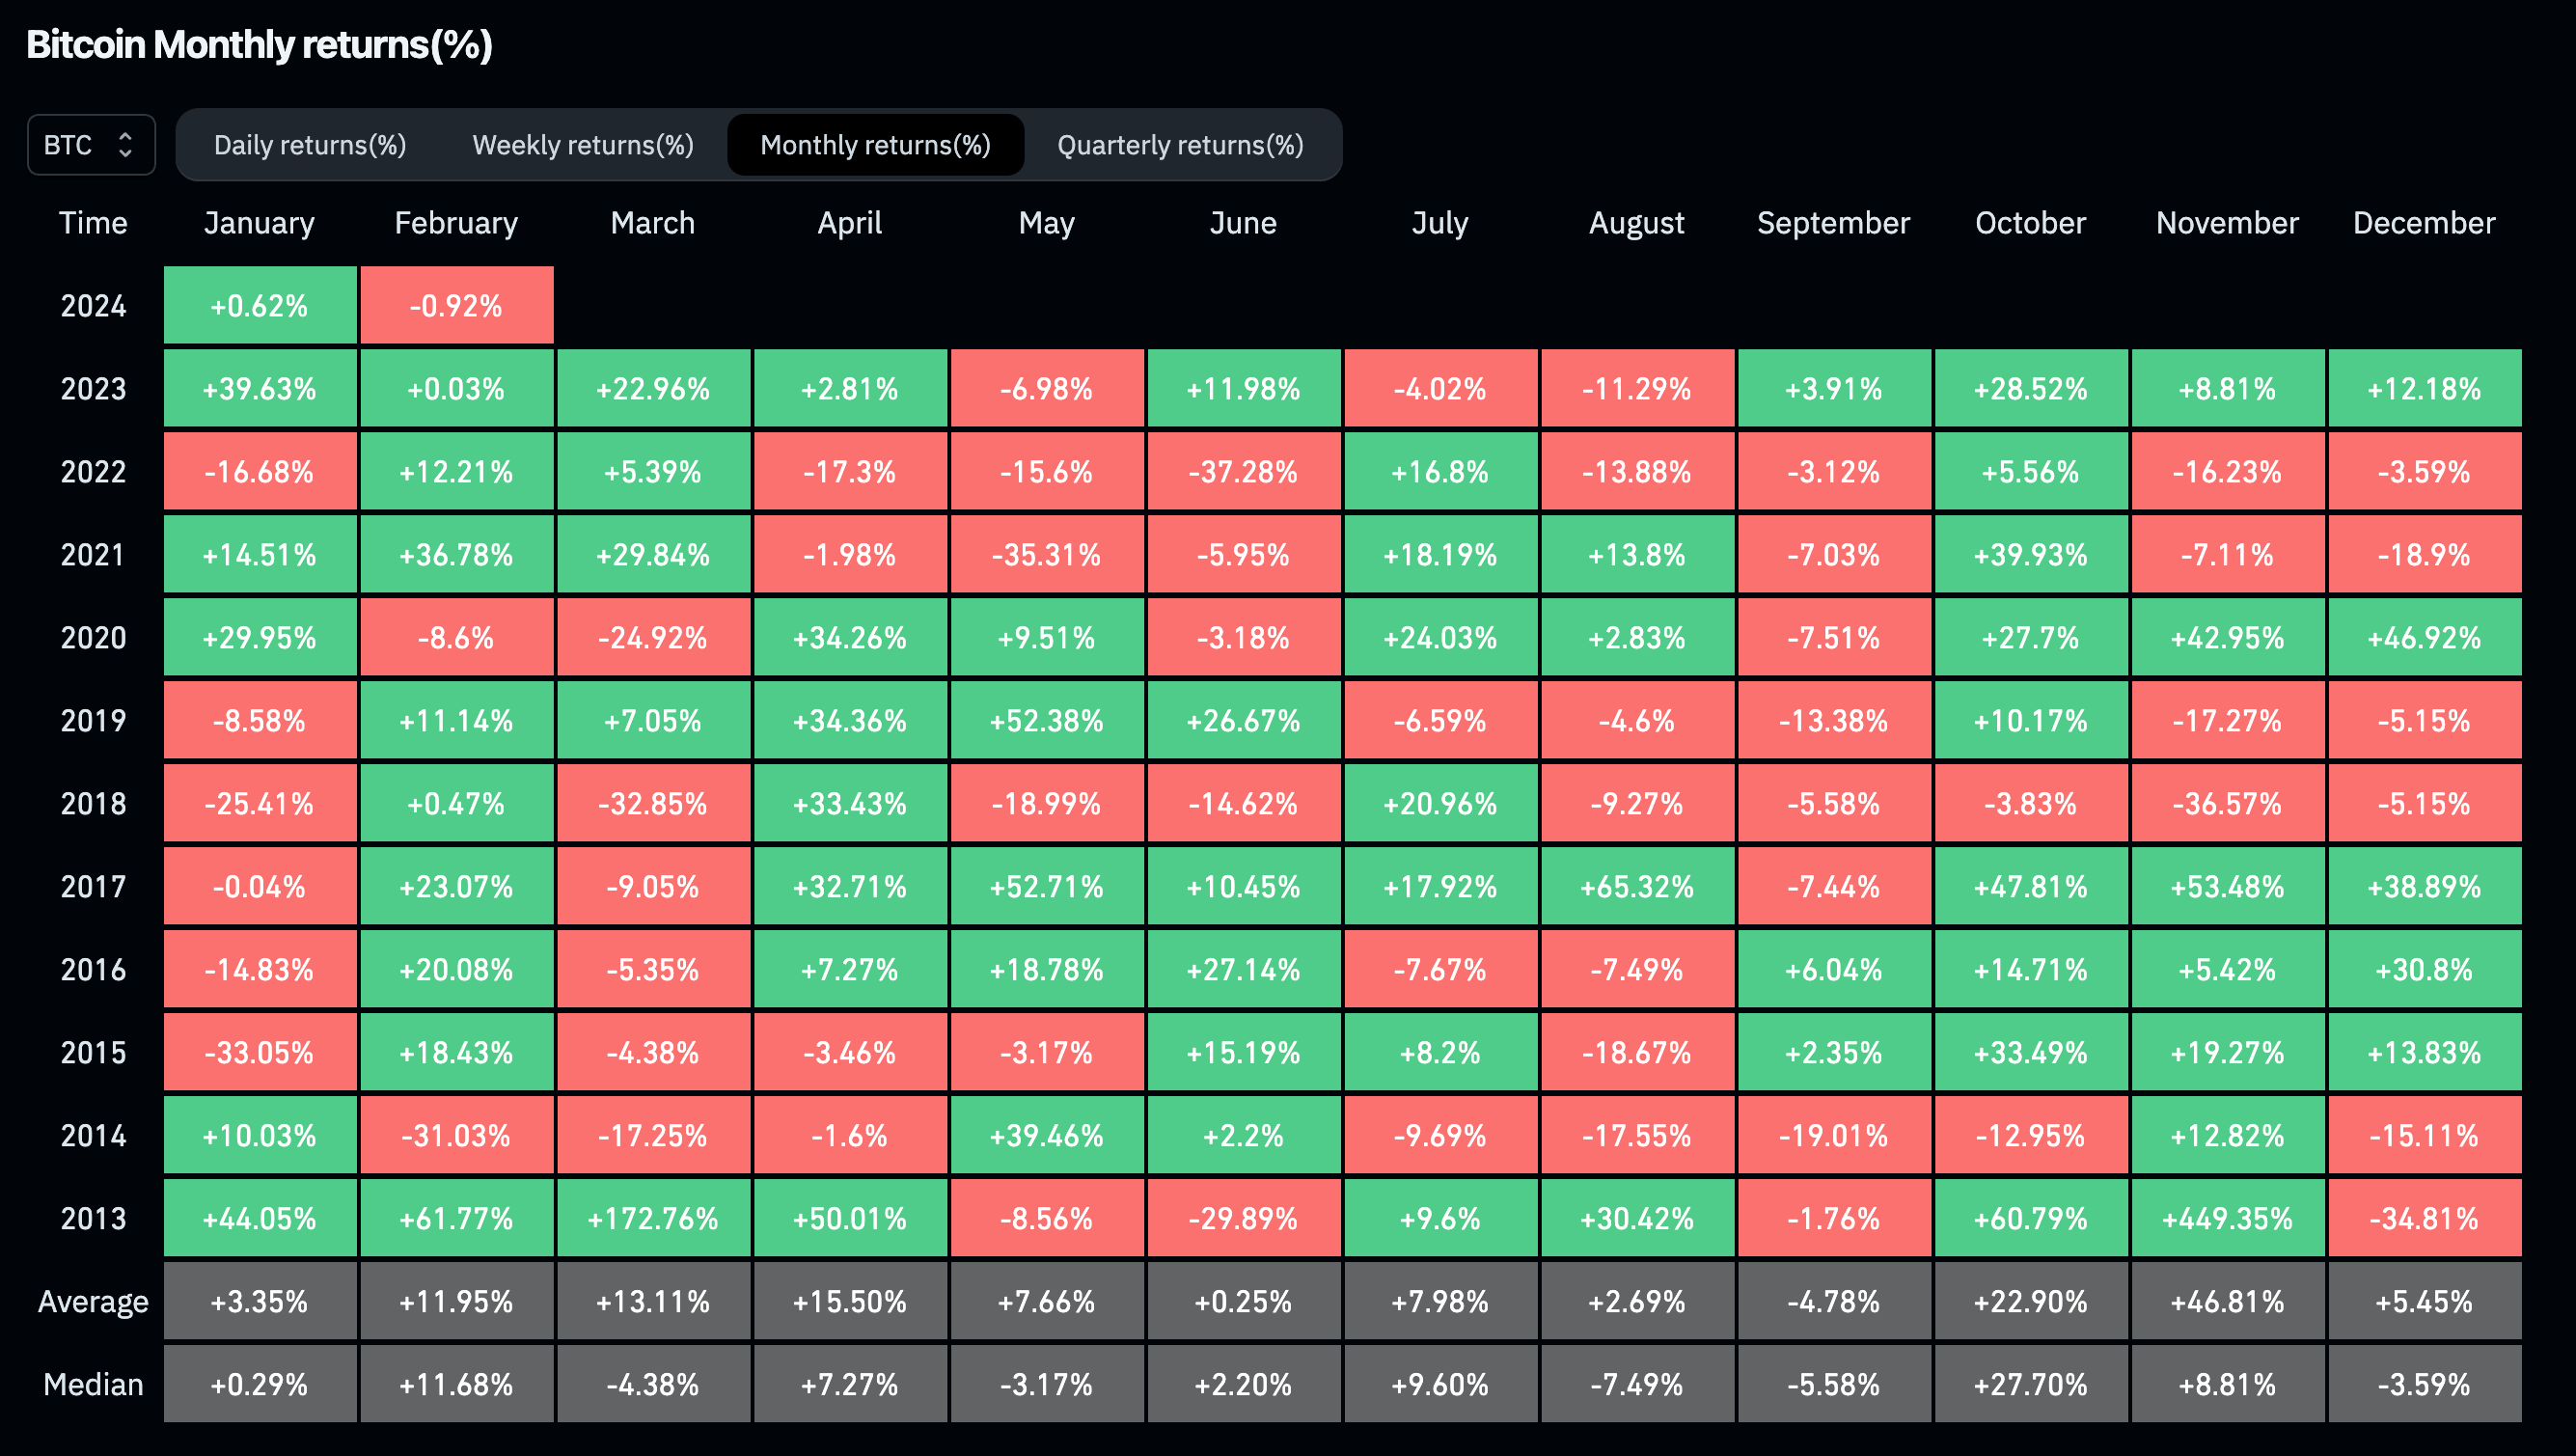The height and width of the screenshot is (1456, 2576).
Task: Click the 2013 November +449.35% cell
Action: pos(2227,1218)
